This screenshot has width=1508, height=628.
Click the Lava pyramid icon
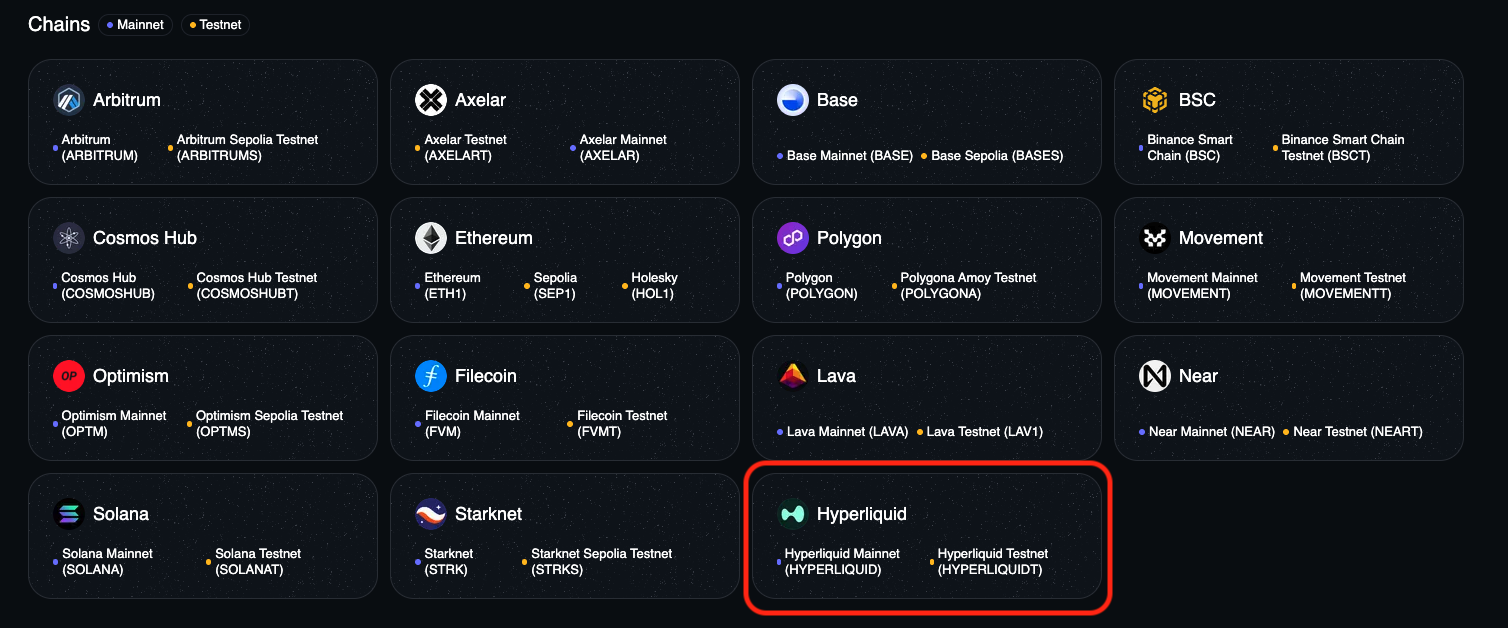pyautogui.click(x=792, y=375)
